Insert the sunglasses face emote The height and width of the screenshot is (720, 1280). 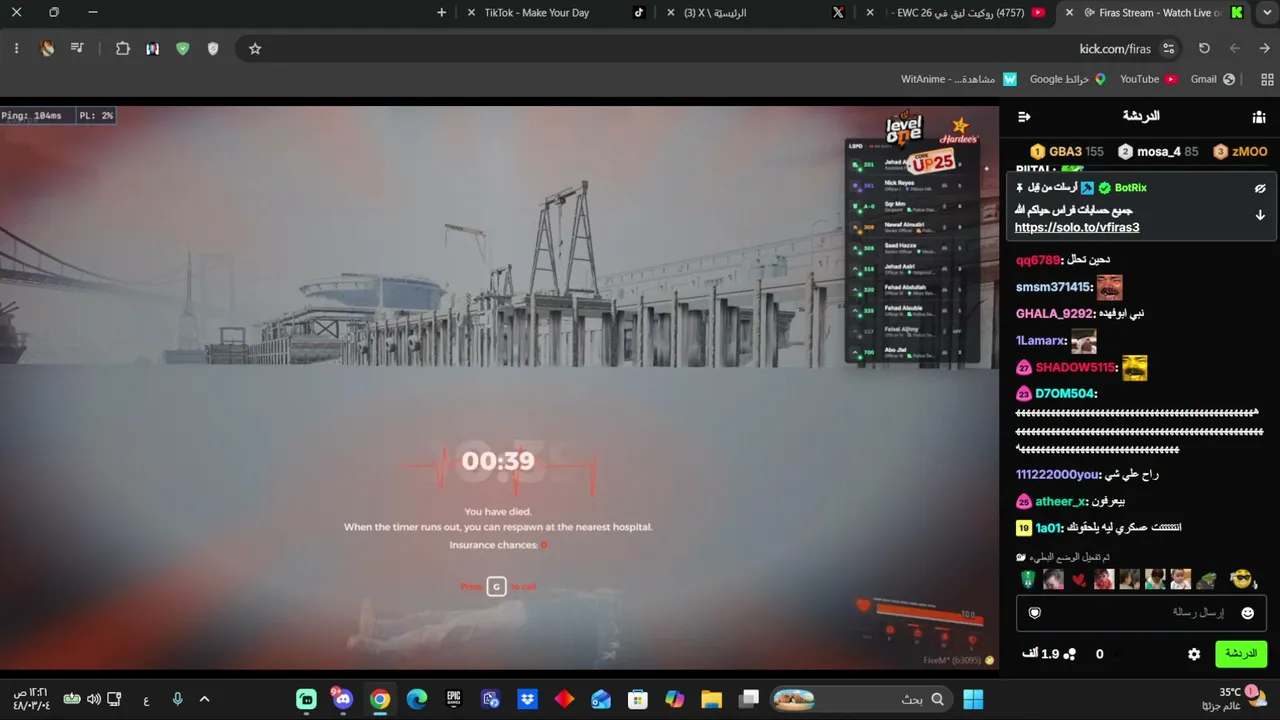1241,579
